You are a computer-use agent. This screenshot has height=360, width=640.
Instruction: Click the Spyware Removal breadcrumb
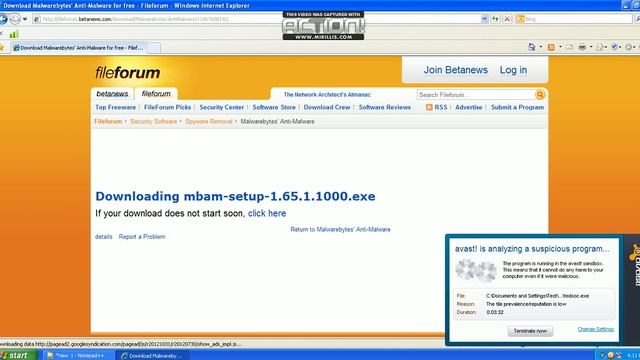pos(209,122)
